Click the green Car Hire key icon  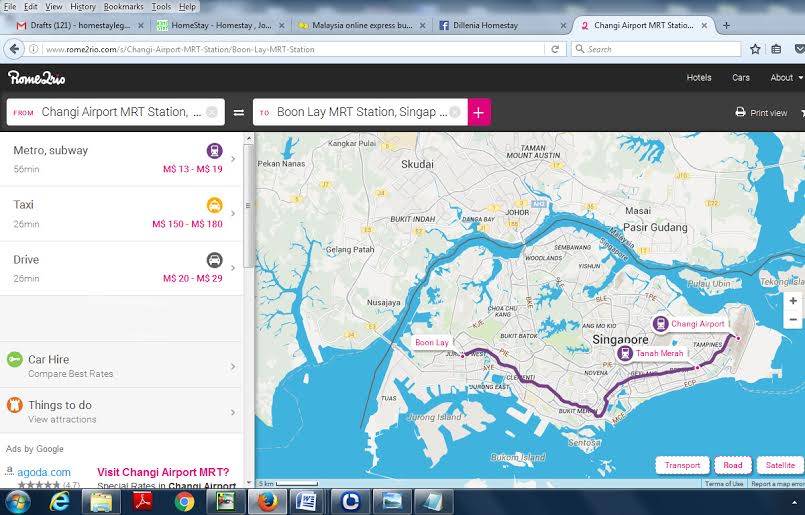point(14,359)
